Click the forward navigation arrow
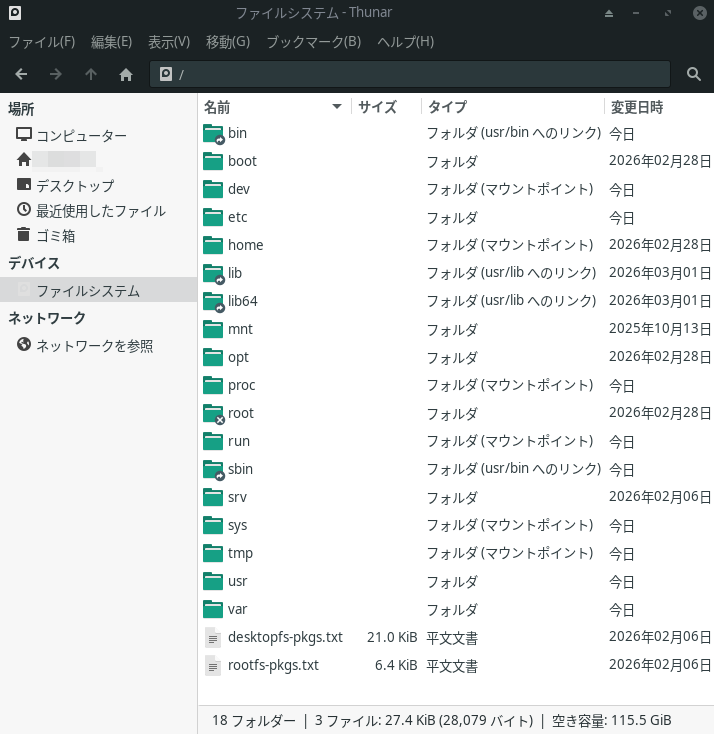 coord(56,74)
